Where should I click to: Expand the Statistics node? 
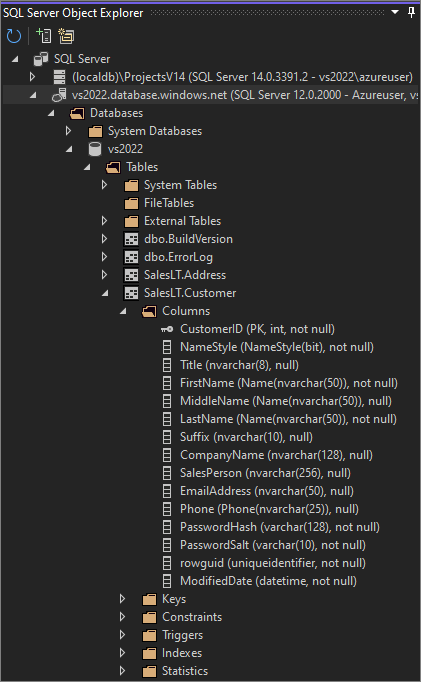[x=123, y=671]
